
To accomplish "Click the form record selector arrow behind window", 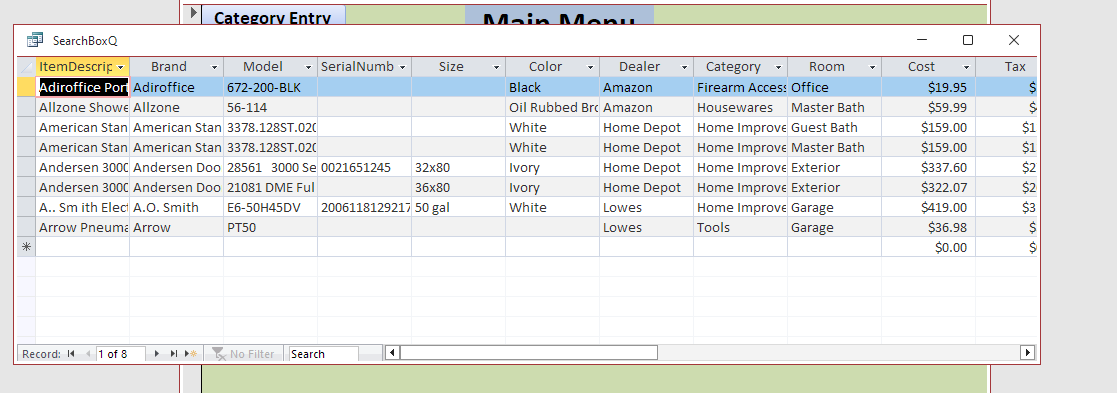I will pos(192,13).
